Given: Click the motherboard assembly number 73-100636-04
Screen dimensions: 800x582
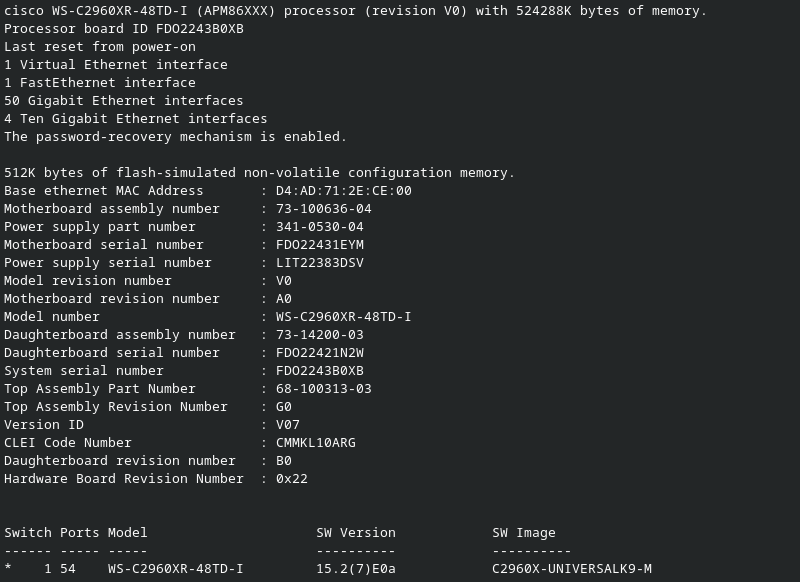Looking at the screenshot, I should coord(323,209).
